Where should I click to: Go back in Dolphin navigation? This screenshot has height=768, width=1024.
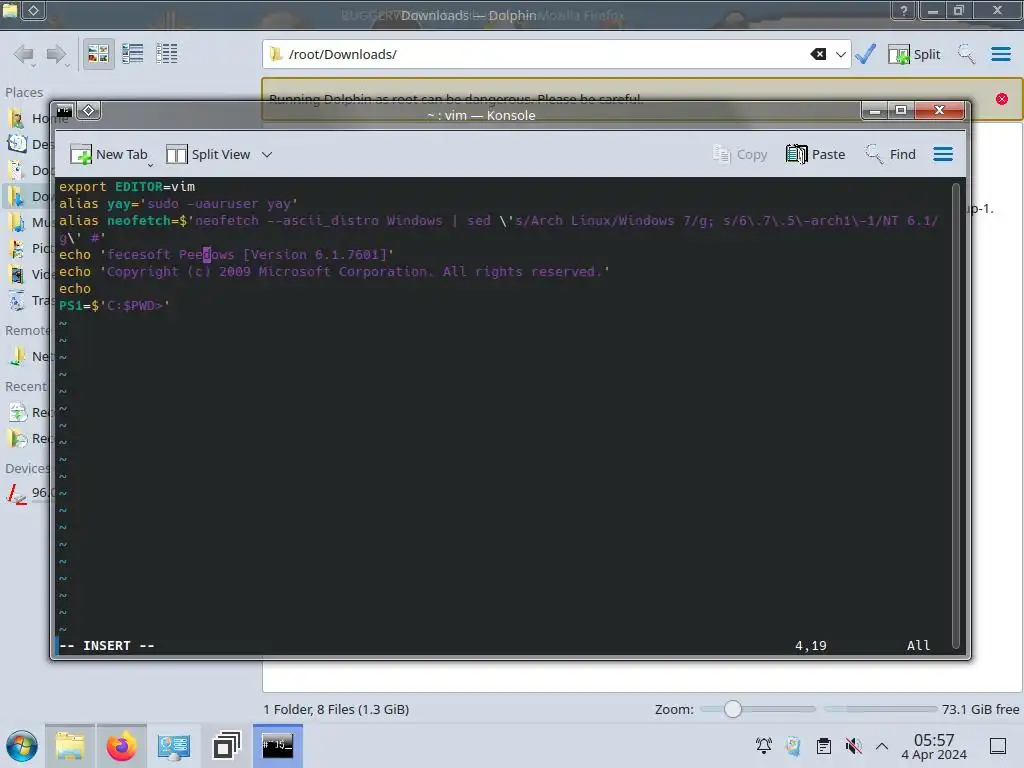click(24, 54)
